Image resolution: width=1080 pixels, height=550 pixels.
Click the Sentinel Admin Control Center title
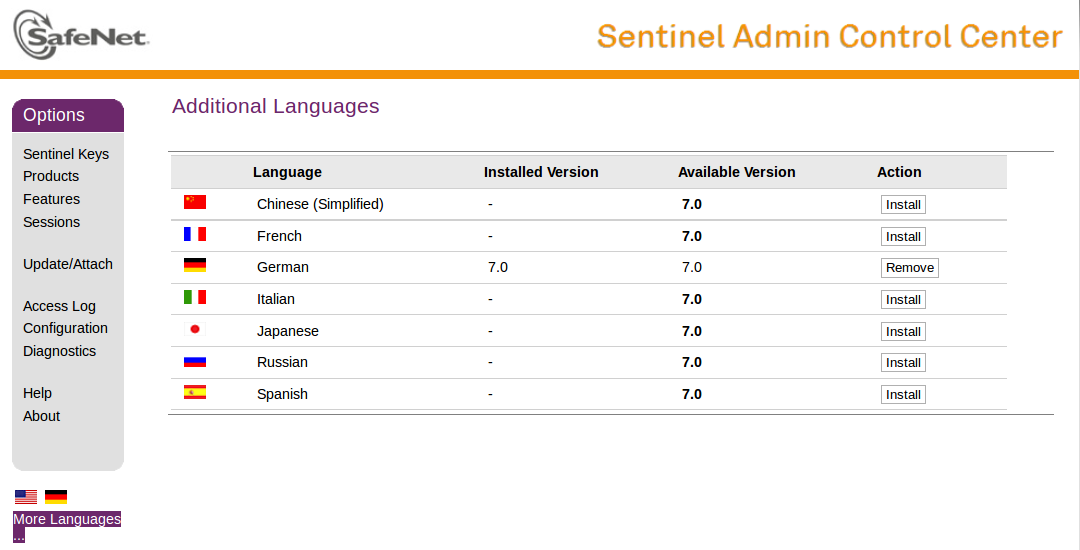pyautogui.click(x=830, y=36)
